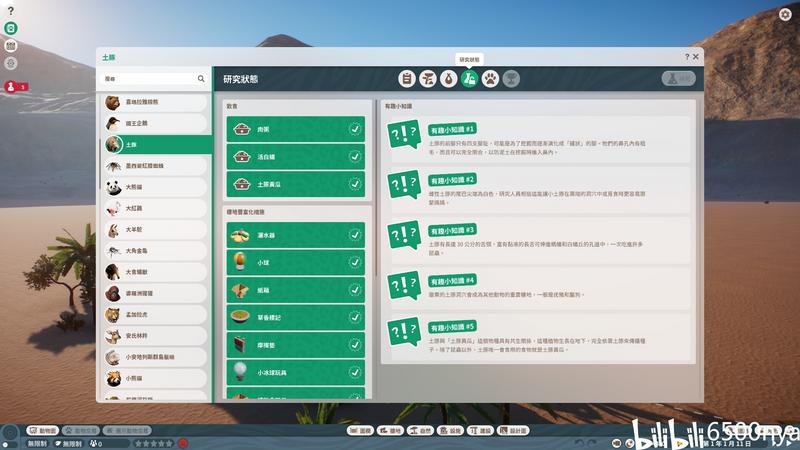Viewport: 800px width, 450px height.
Task: Click the checkmark on the 土豚黃瓜 row
Action: point(355,184)
